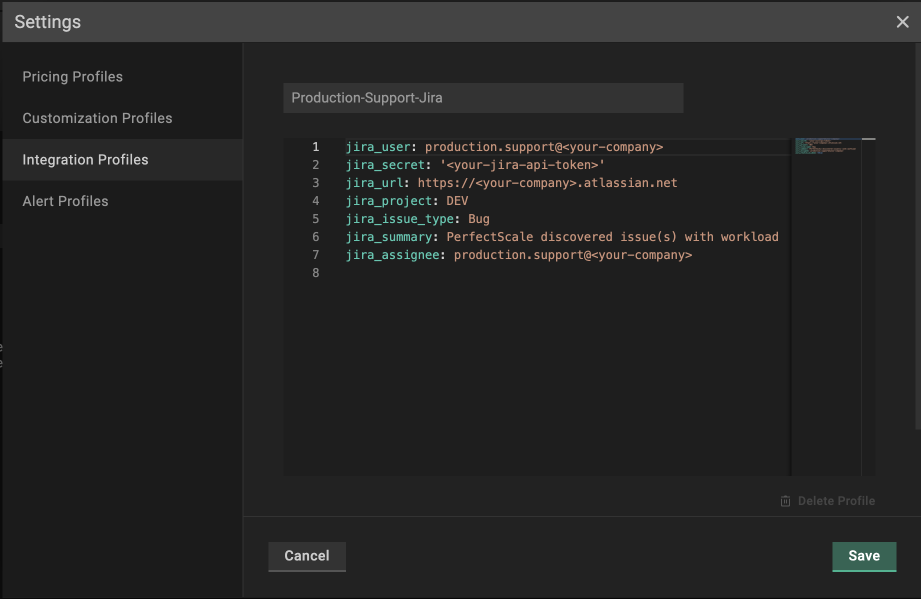921x599 pixels.
Task: Place cursor in the jira_summary text
Action: tap(612, 237)
